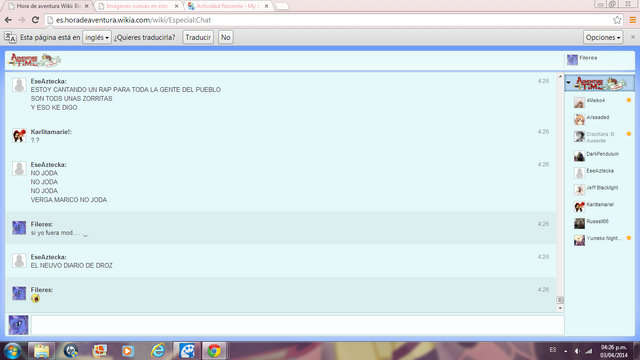The height and width of the screenshot is (360, 640).
Task: Click the 'VERGA MARICO NO JODA' message text
Action: [x=69, y=200]
